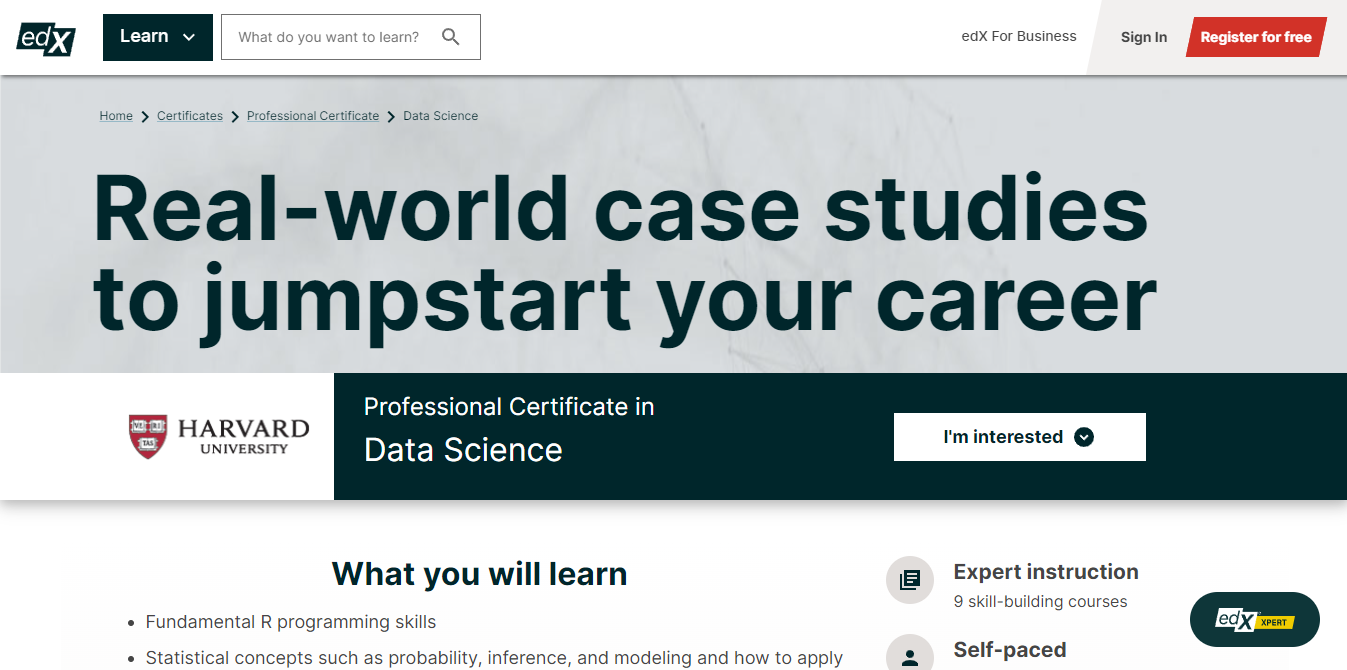Image resolution: width=1347 pixels, height=670 pixels.
Task: Click the search magnifier icon
Action: click(x=451, y=37)
